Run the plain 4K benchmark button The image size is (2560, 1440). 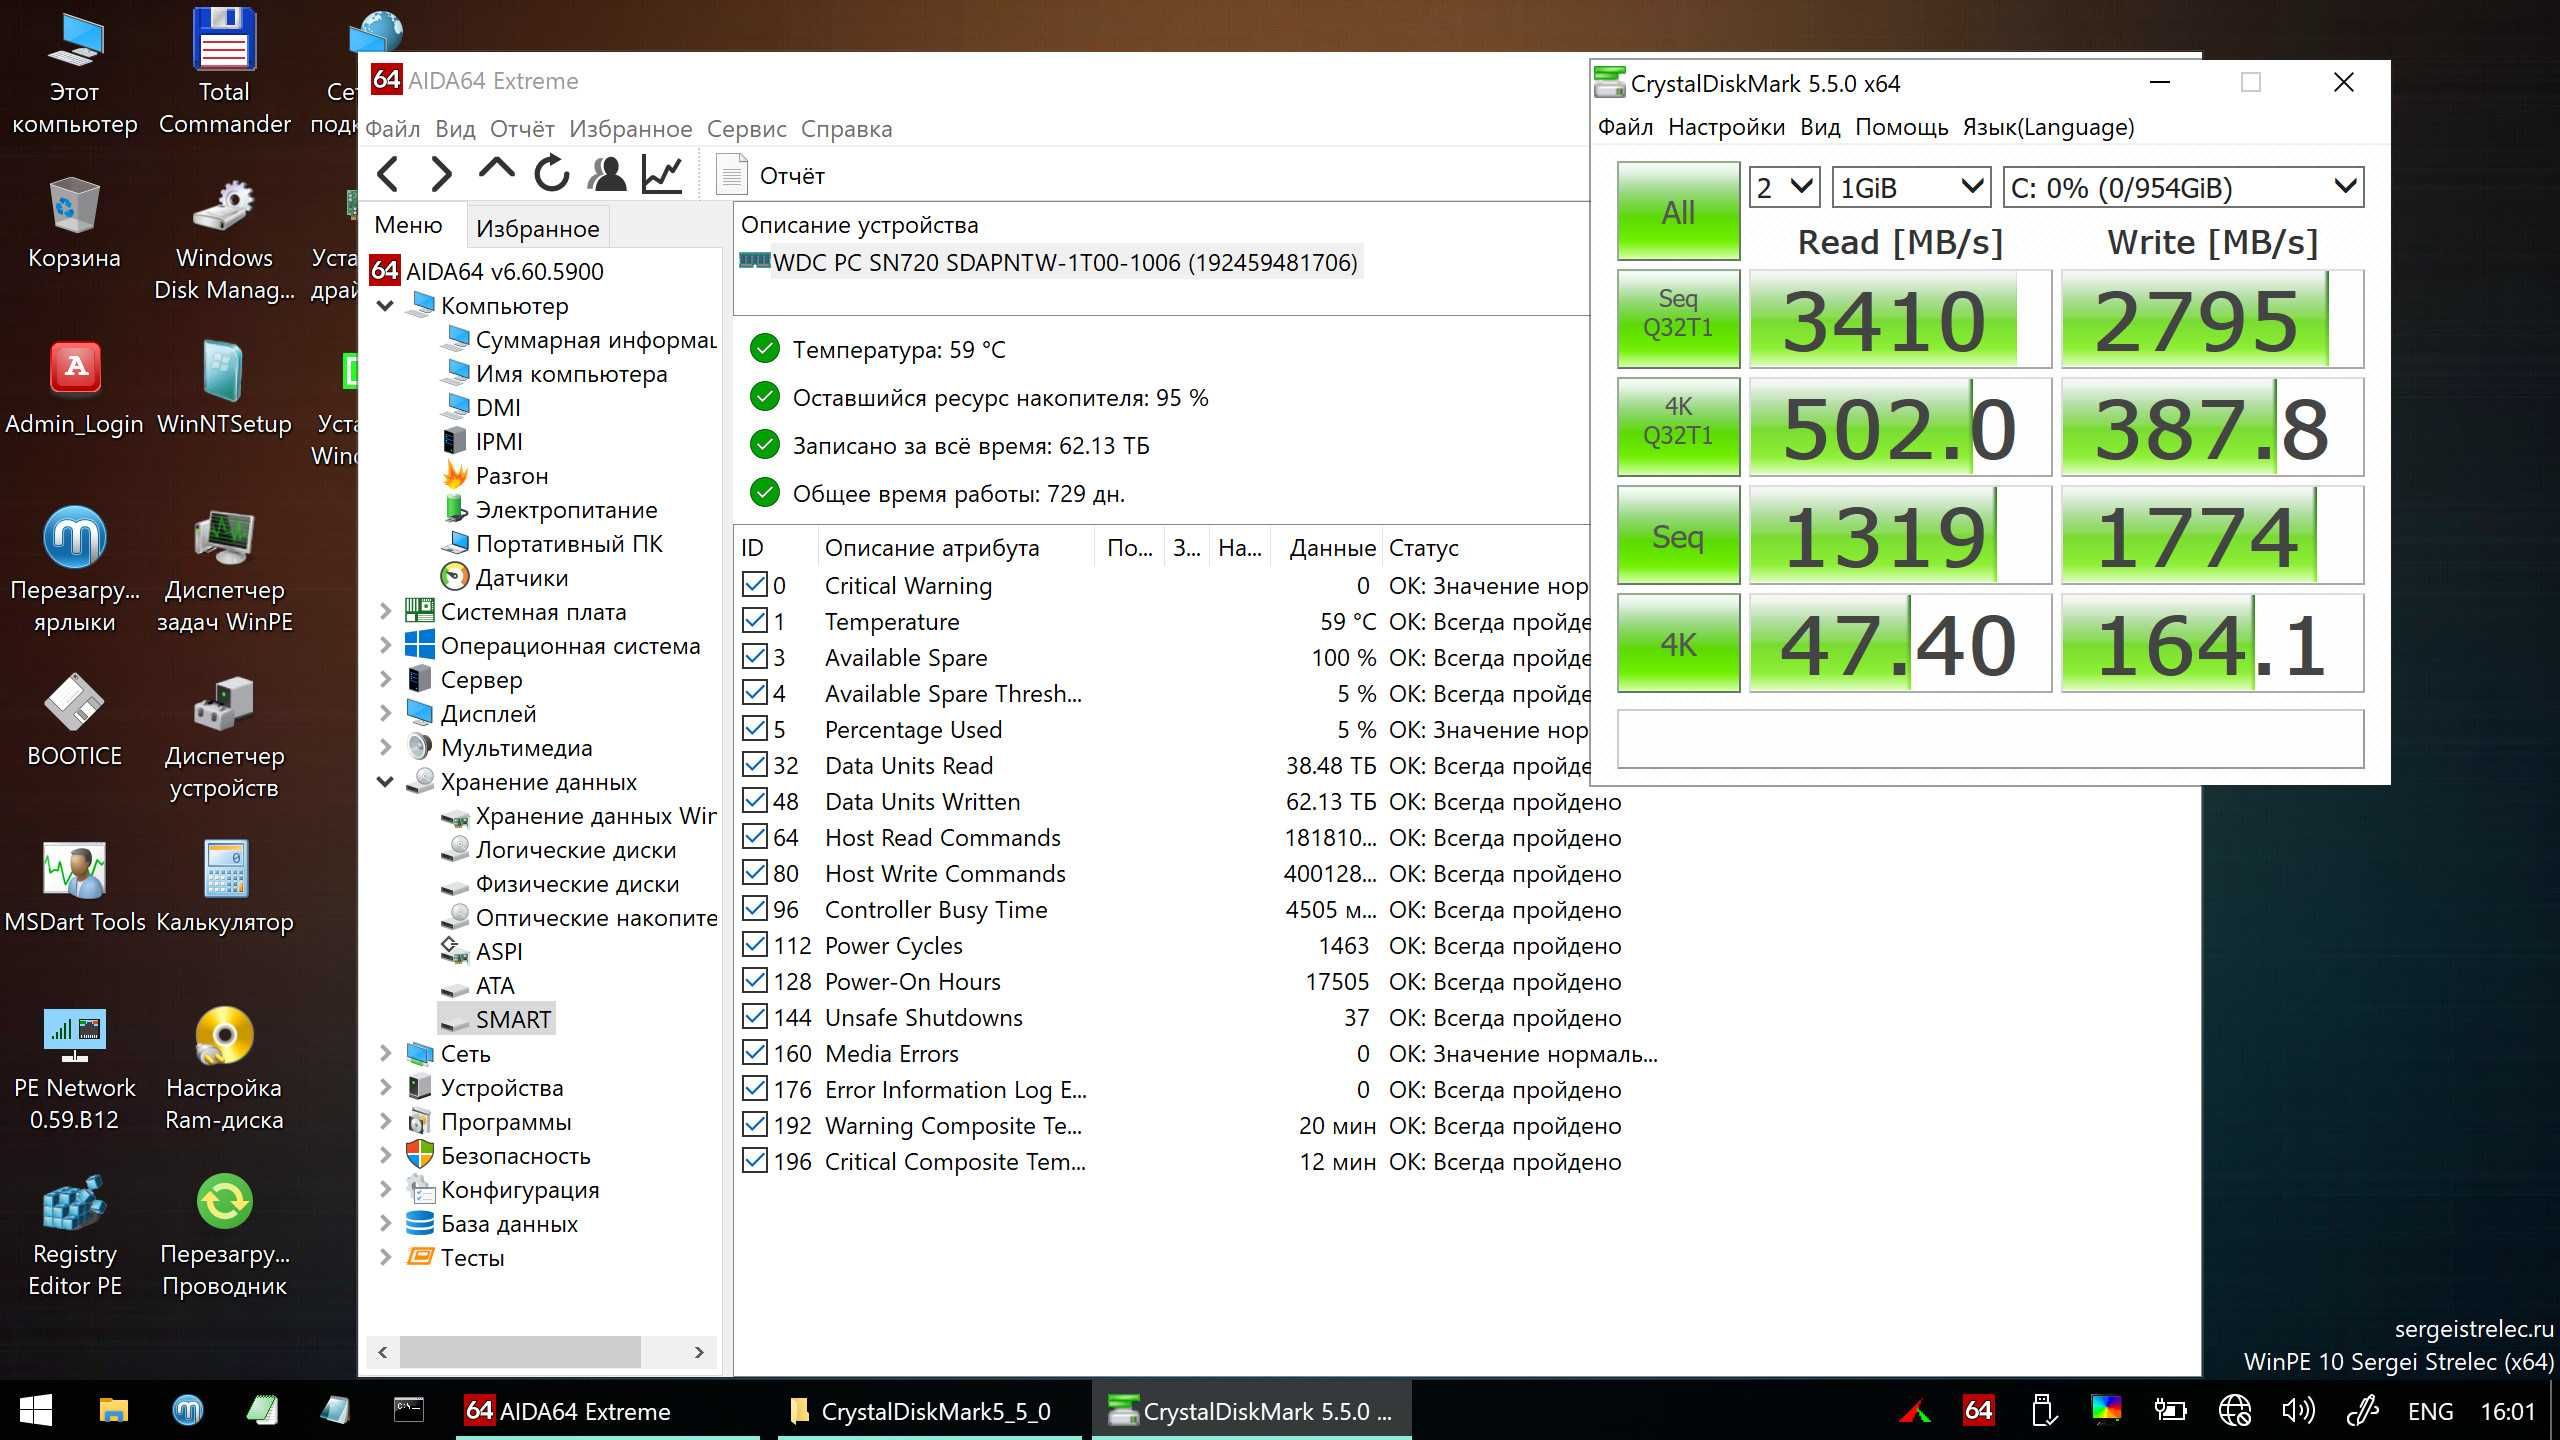1678,643
